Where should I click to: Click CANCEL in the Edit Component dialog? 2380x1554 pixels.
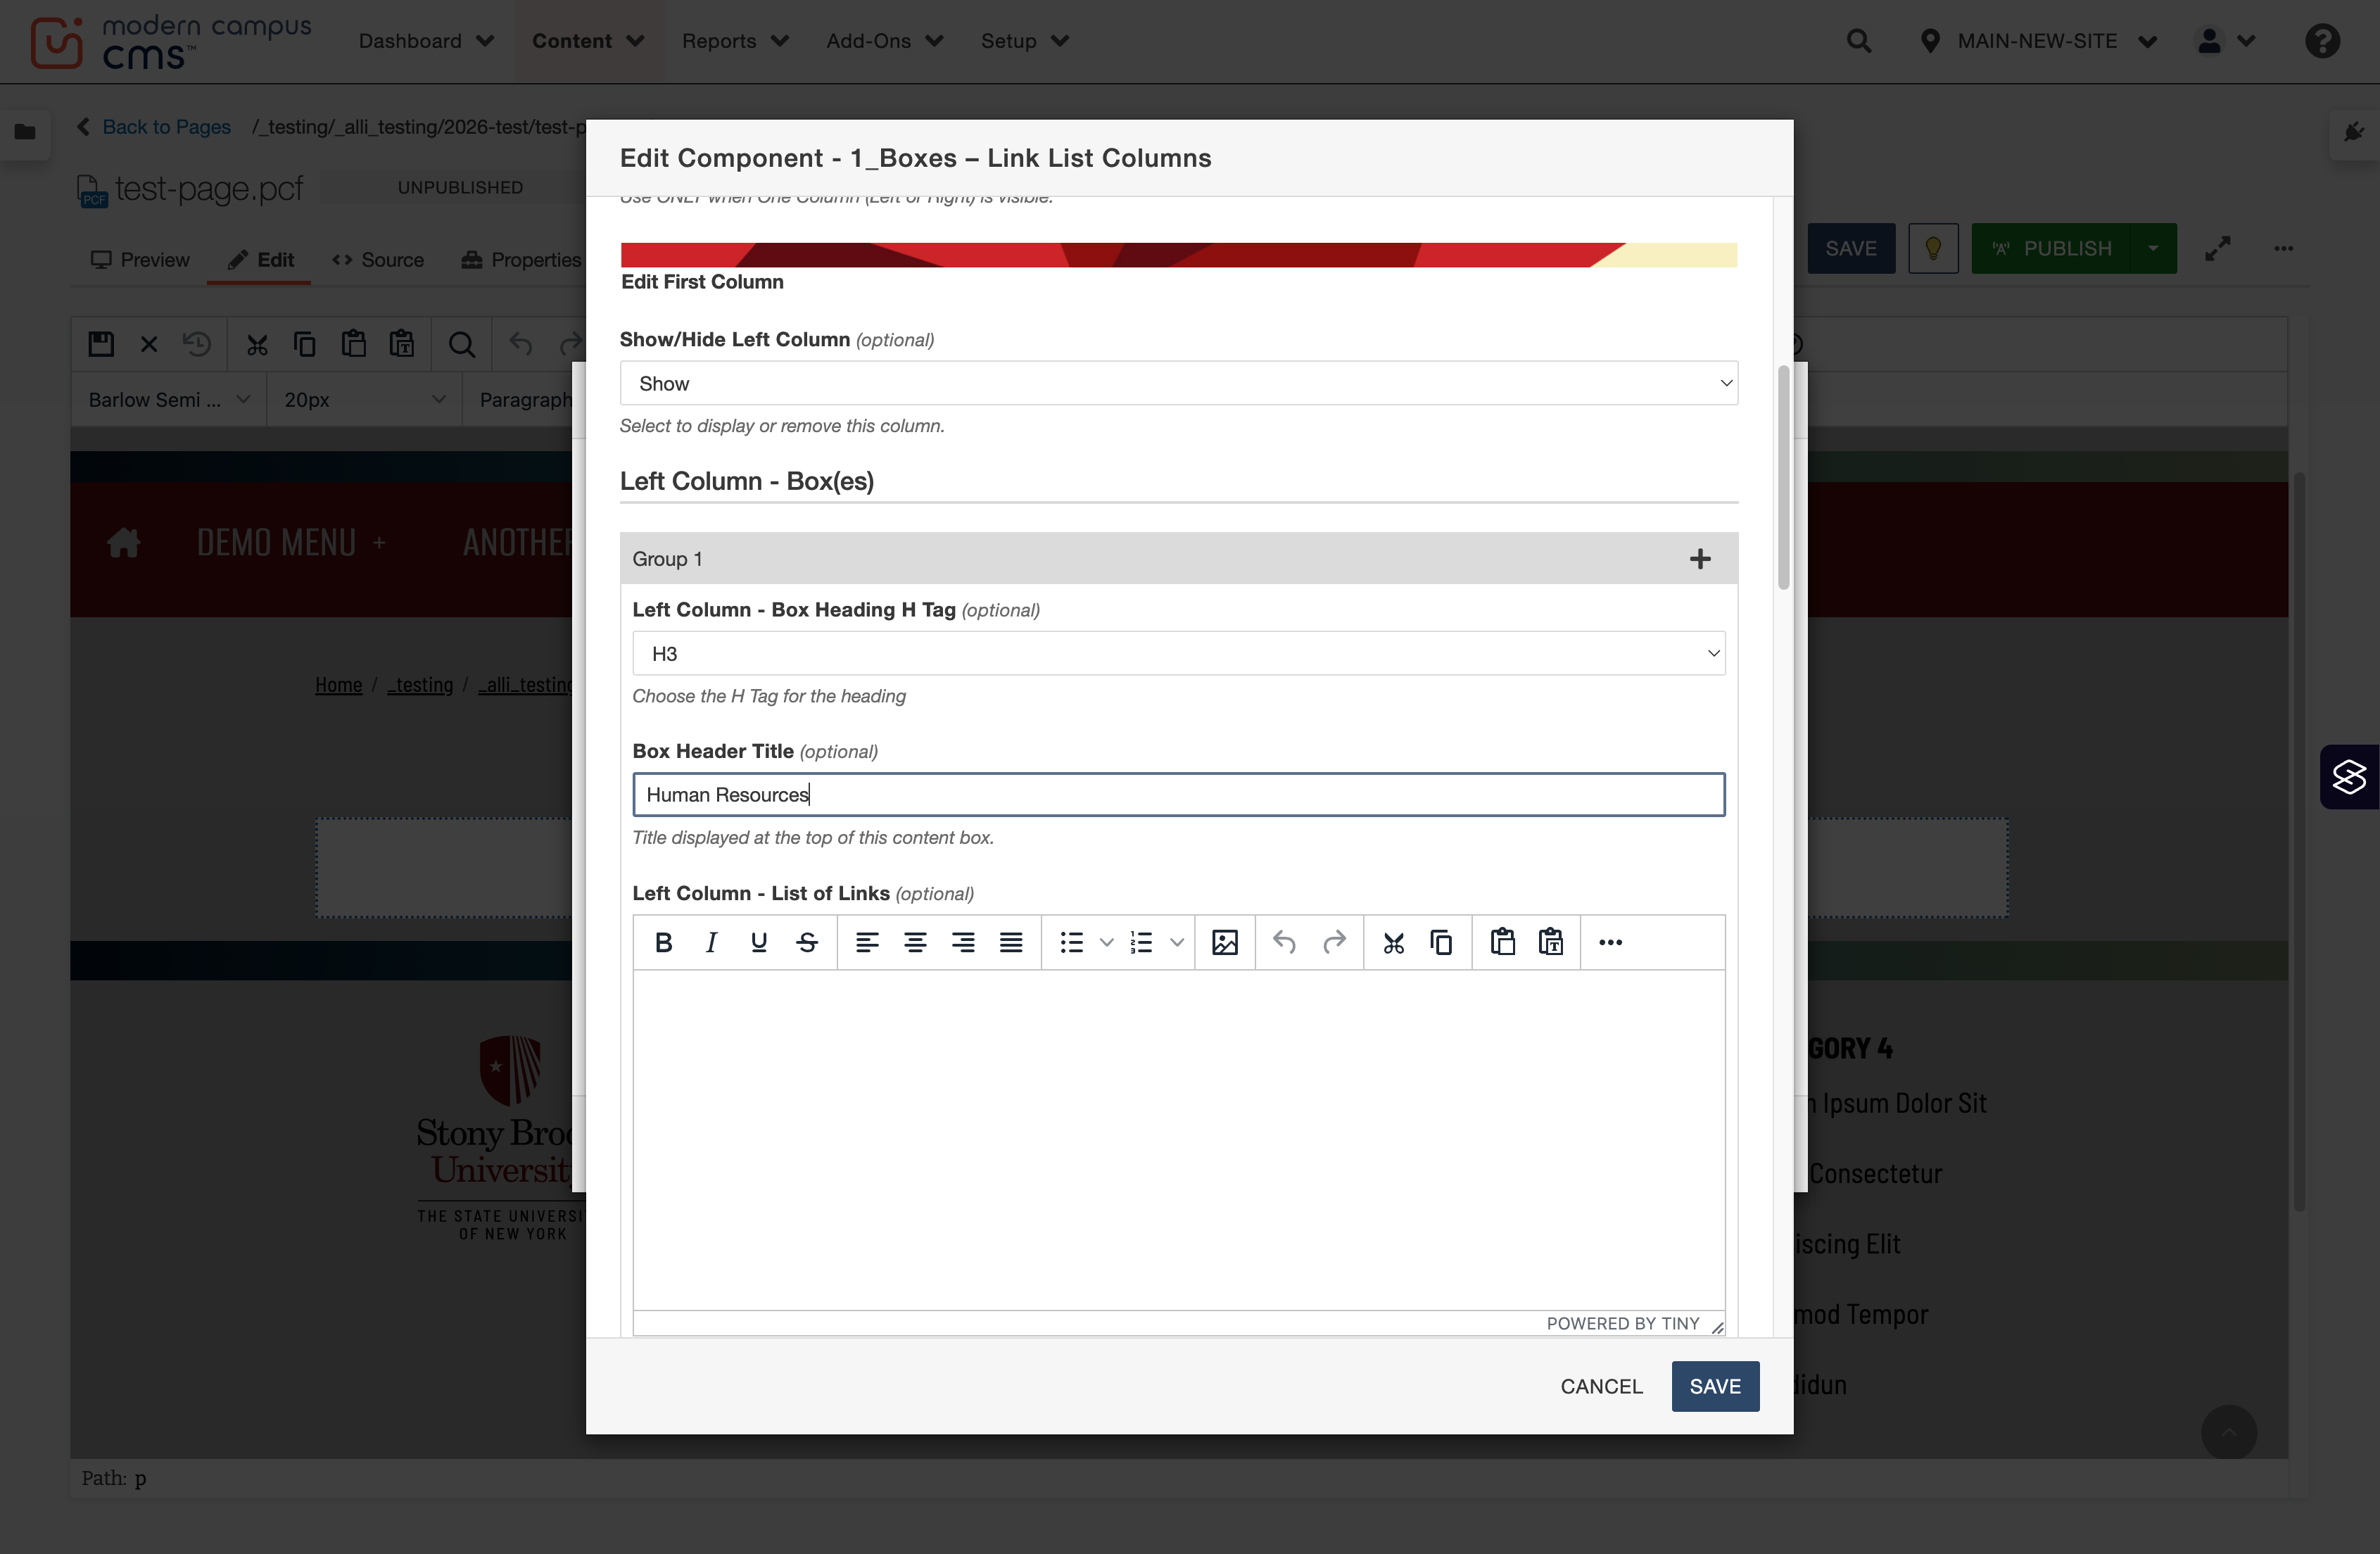click(x=1601, y=1386)
